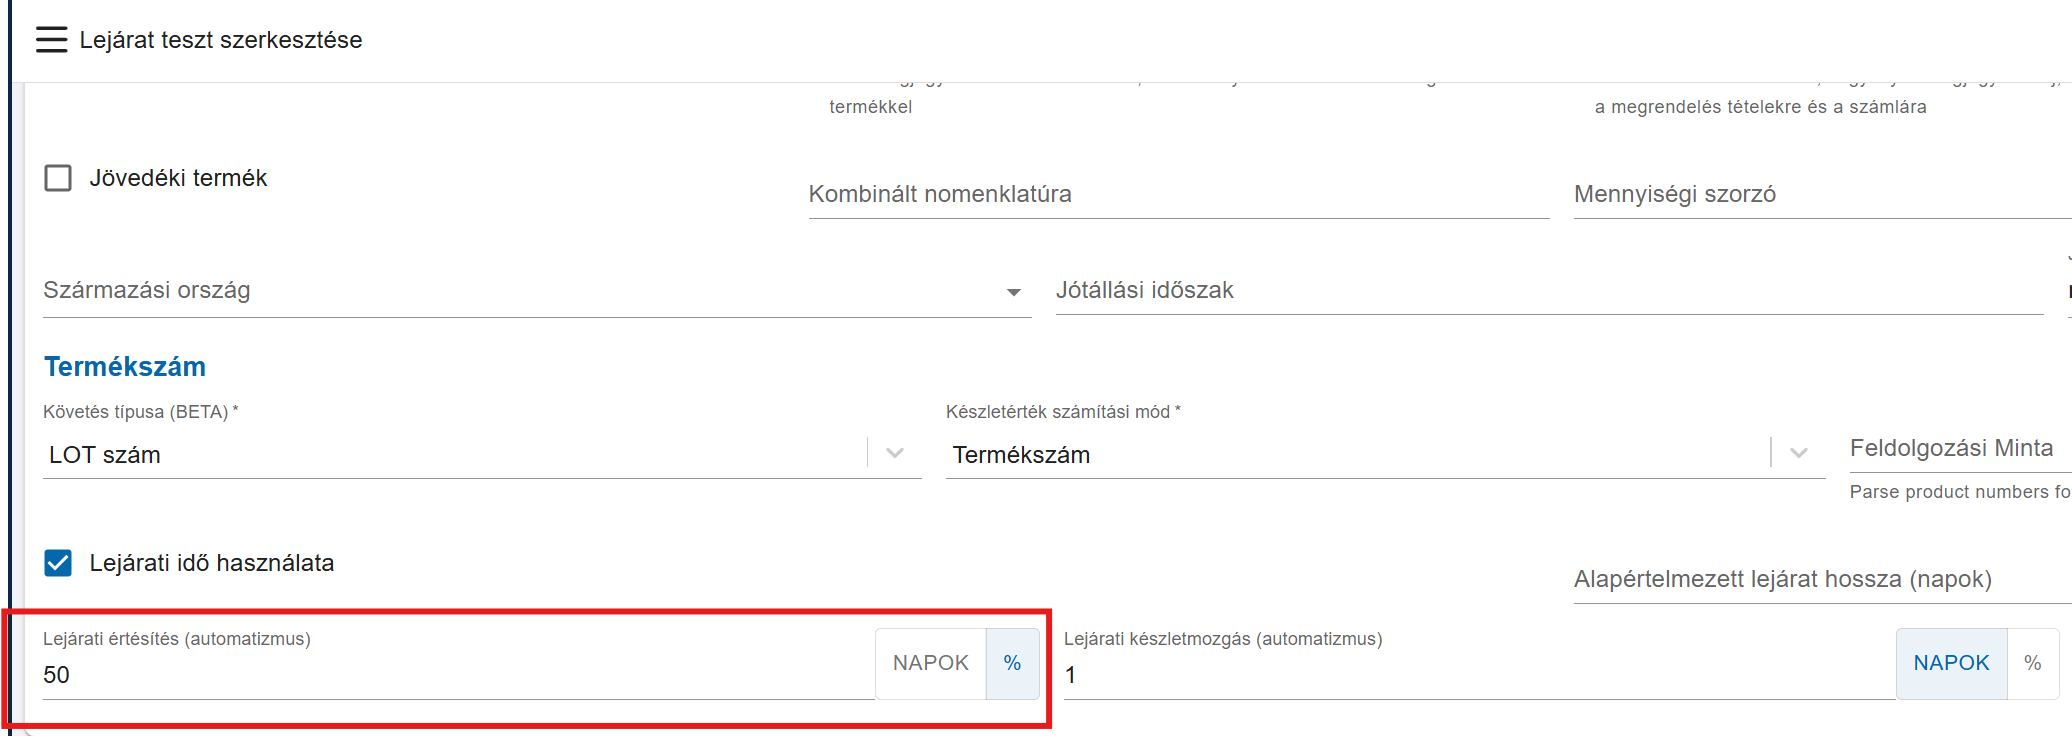
Task: Click the Termékszám section heading
Action: click(x=125, y=367)
